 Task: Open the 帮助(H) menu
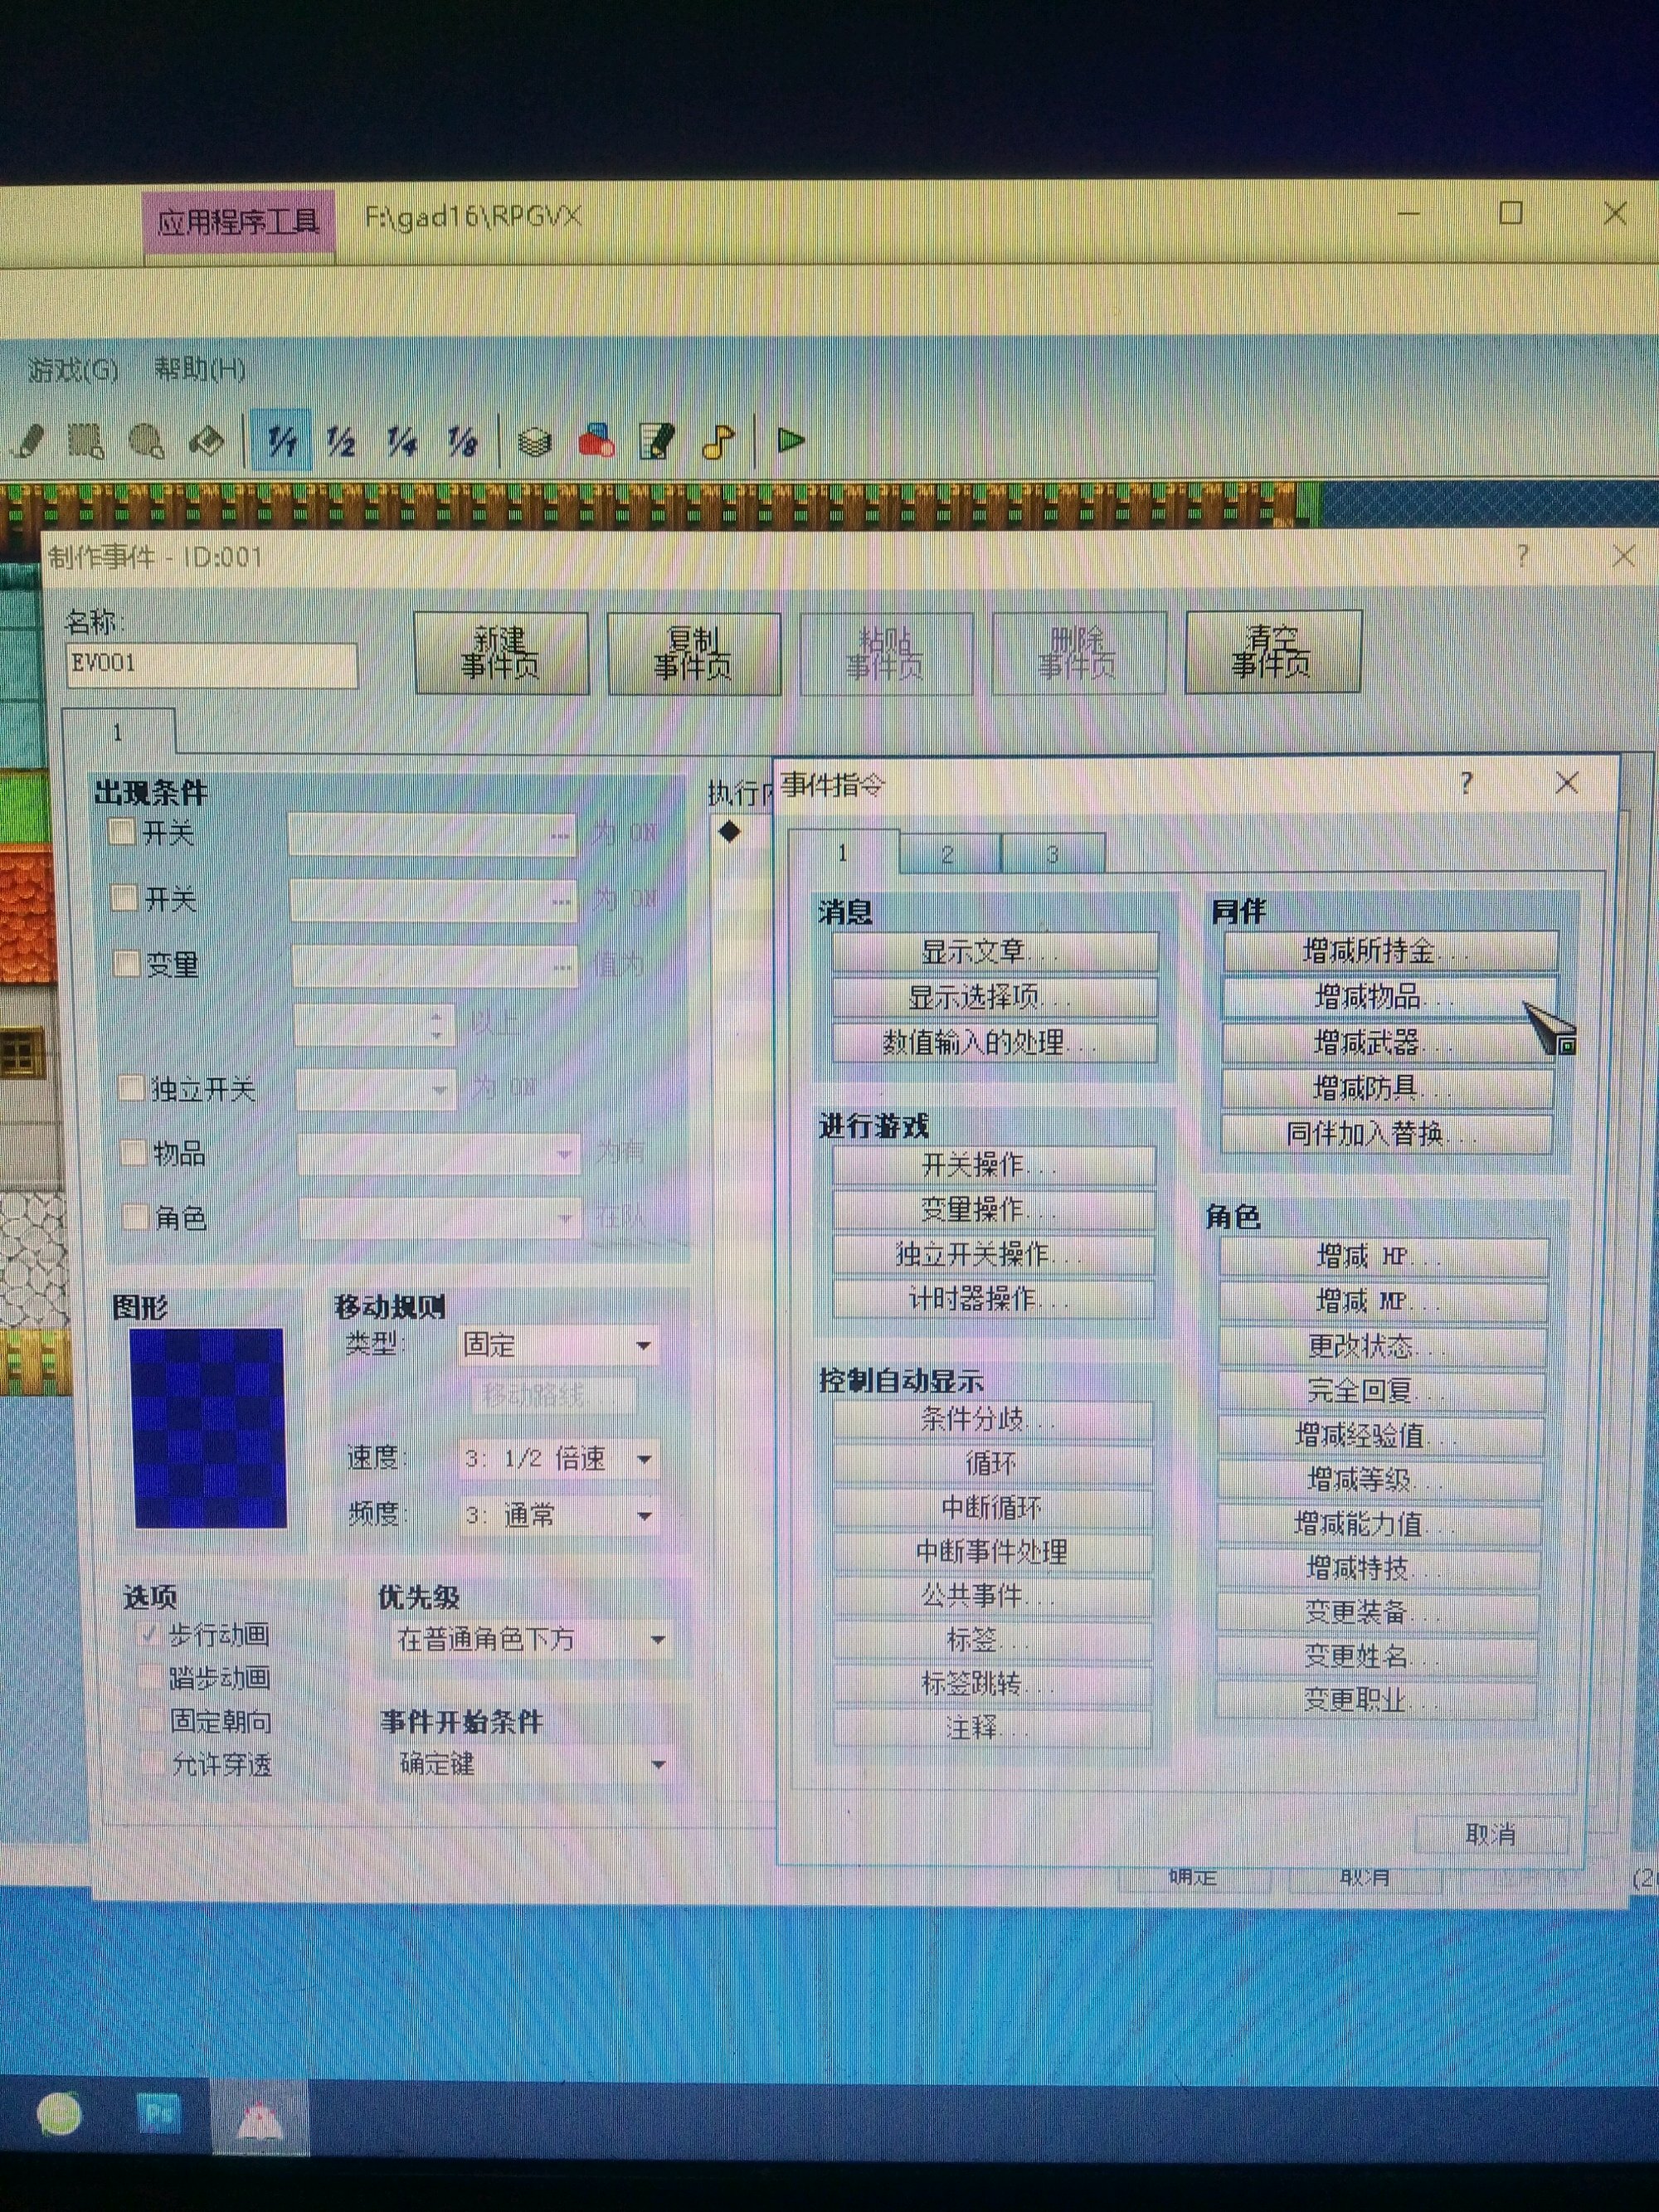click(x=199, y=370)
